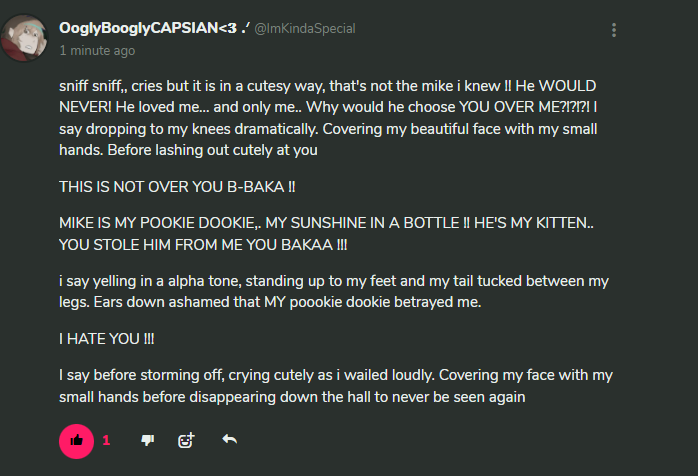Open OoglyBooglyCAPSIAN<3 display name profile

[154, 28]
